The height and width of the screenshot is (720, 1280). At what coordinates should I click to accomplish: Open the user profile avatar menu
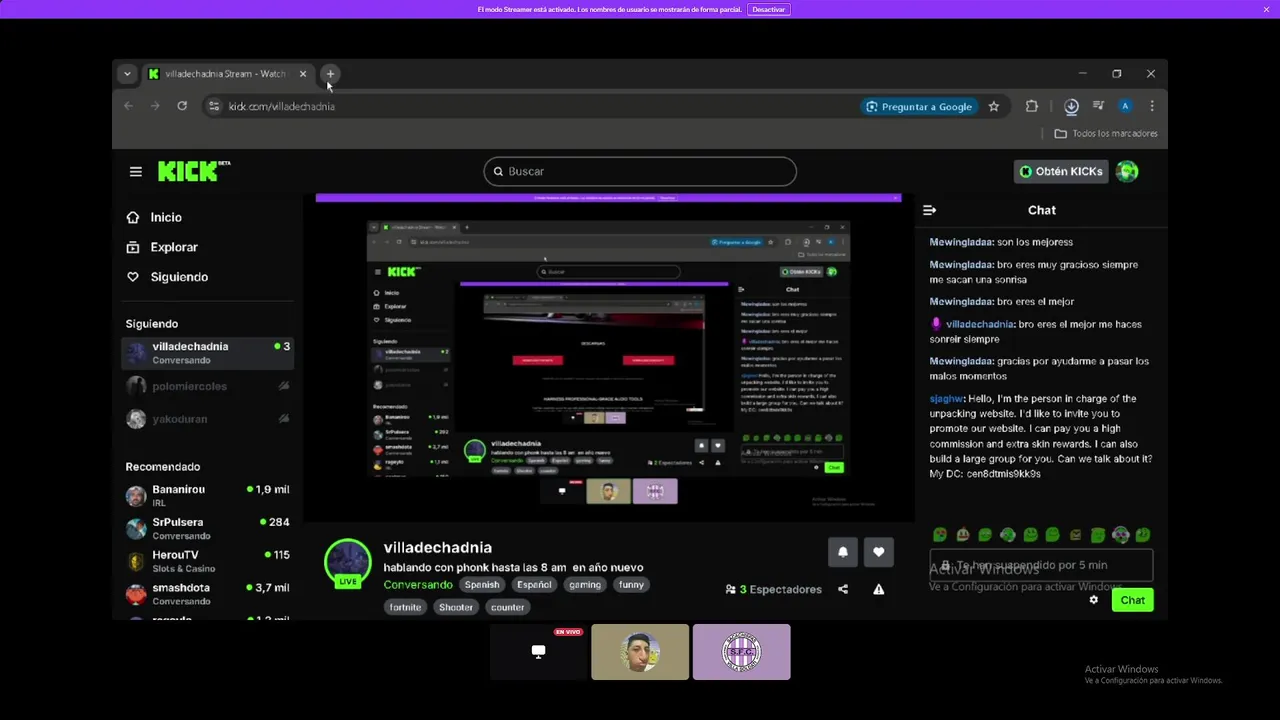[1127, 171]
